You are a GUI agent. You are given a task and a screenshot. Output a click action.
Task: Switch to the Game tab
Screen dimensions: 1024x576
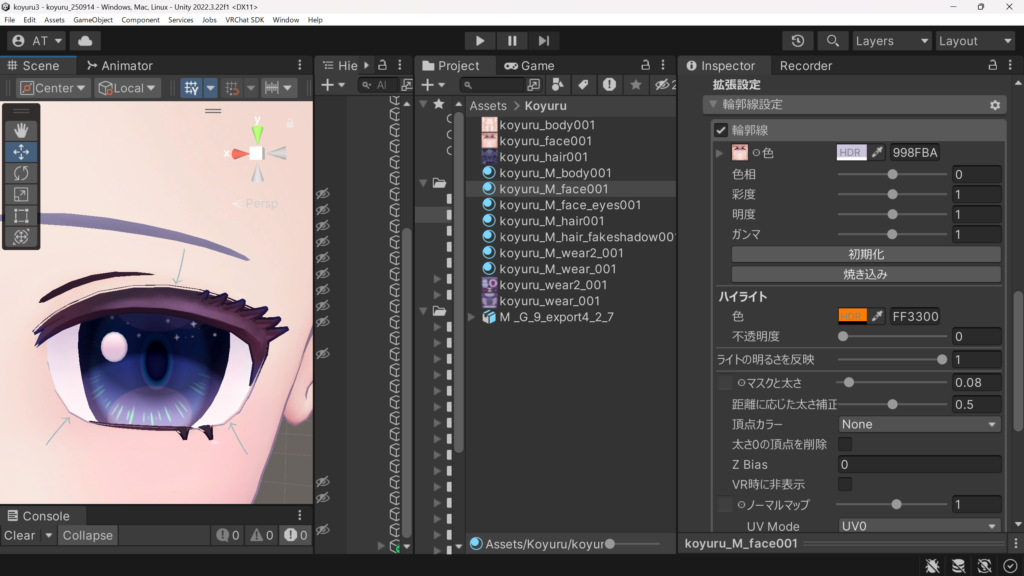click(530, 65)
